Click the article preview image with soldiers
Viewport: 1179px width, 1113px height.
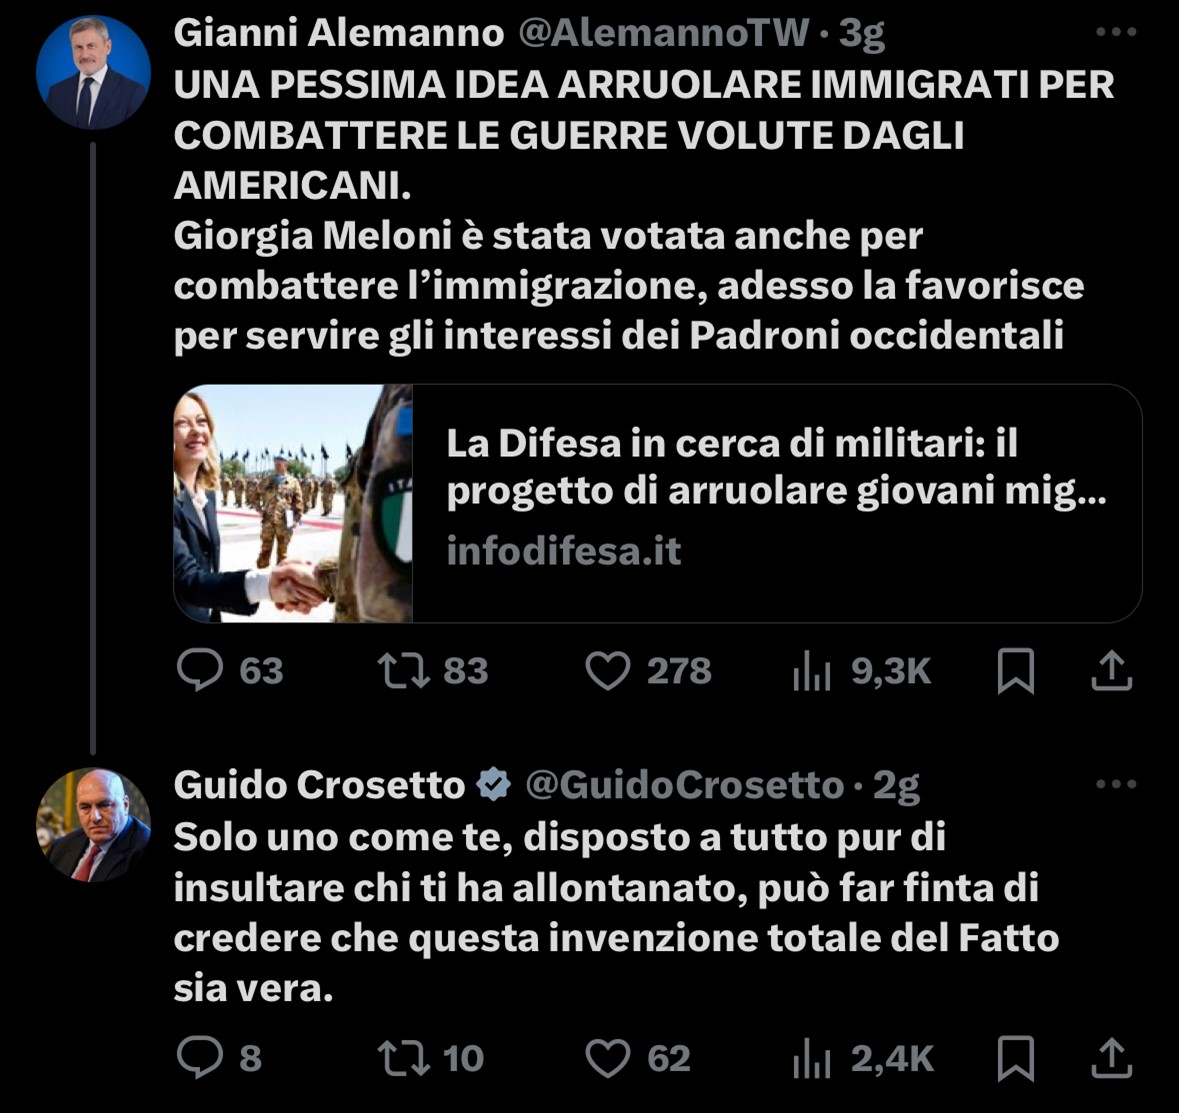[x=293, y=503]
